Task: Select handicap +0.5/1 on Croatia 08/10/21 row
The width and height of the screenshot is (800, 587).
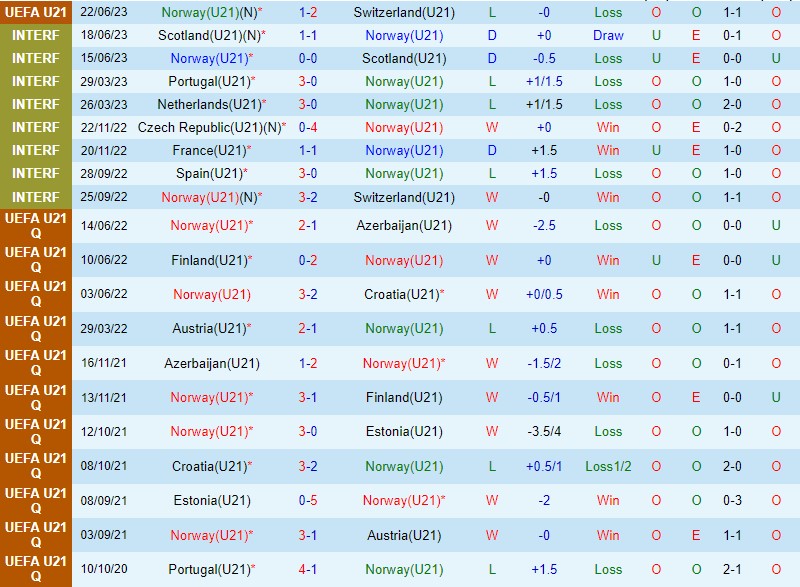Action: click(x=544, y=466)
